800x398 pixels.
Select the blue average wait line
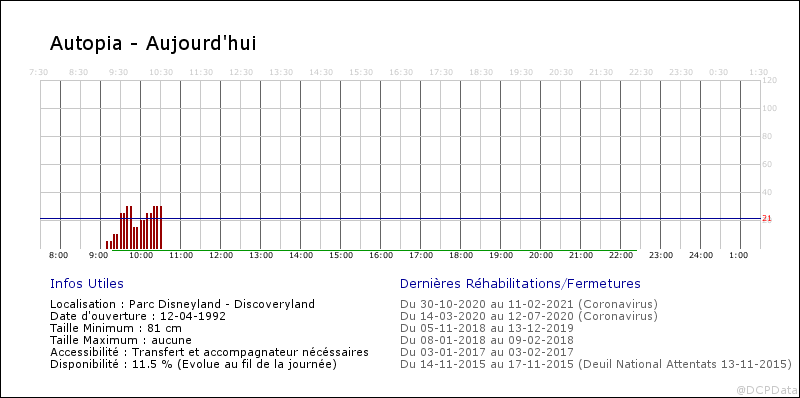(x=401, y=218)
